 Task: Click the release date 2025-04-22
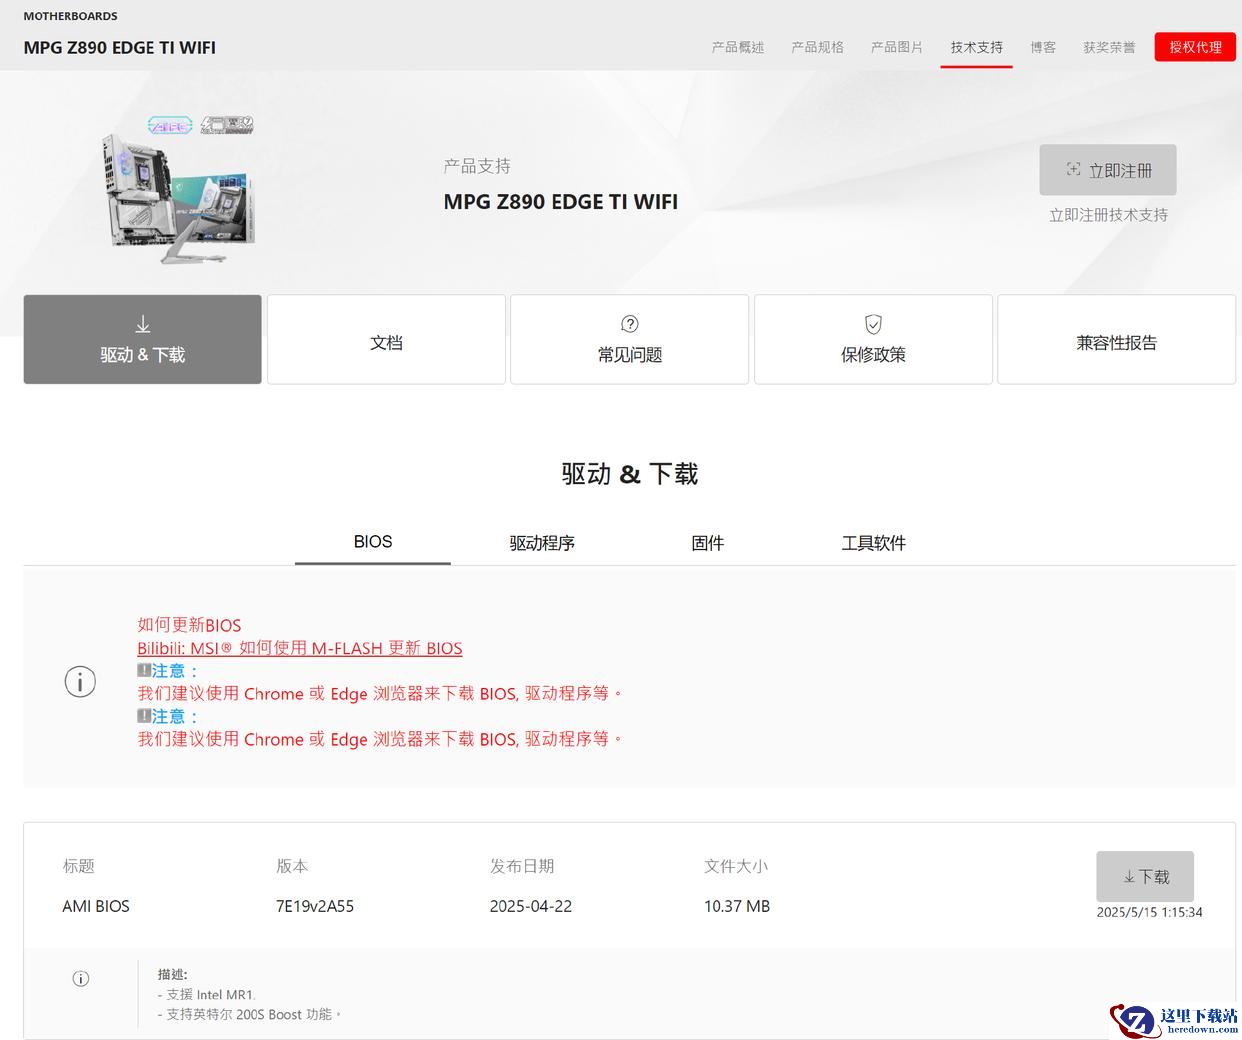[x=531, y=906]
